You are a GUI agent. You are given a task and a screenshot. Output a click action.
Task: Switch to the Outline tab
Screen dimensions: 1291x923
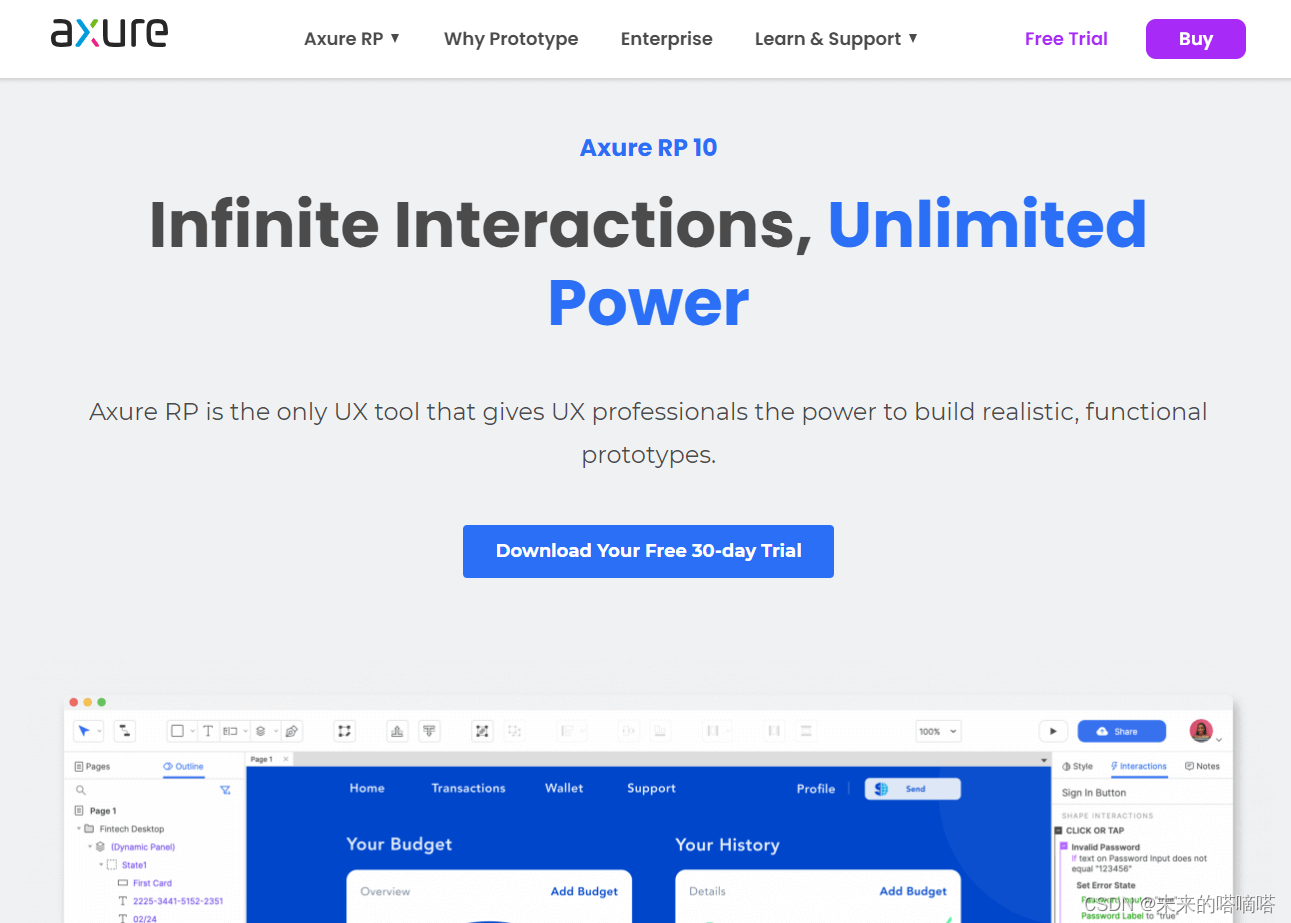tap(183, 766)
